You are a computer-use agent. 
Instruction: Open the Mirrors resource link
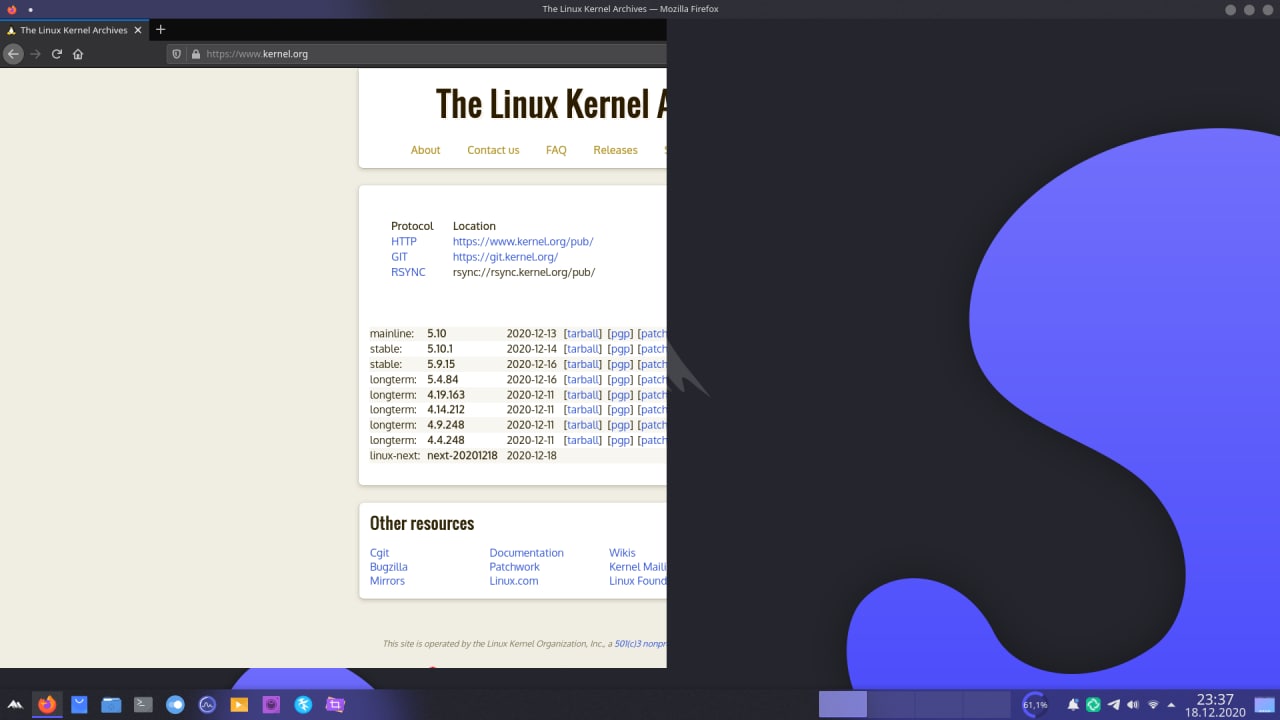click(x=387, y=581)
